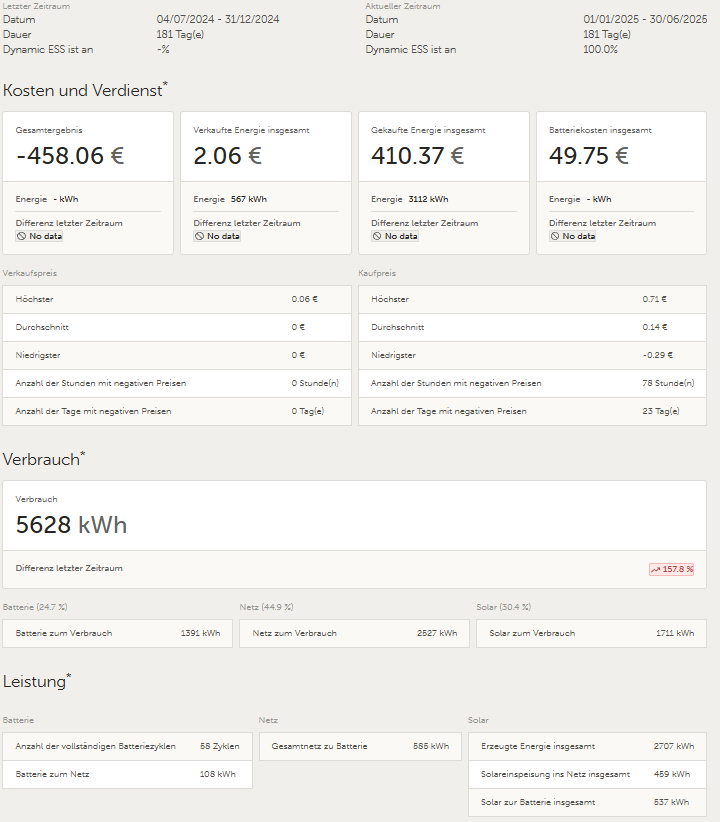The image size is (720, 822).
Task: Click the Dynamic ESS value 100.0%
Action: coord(600,50)
